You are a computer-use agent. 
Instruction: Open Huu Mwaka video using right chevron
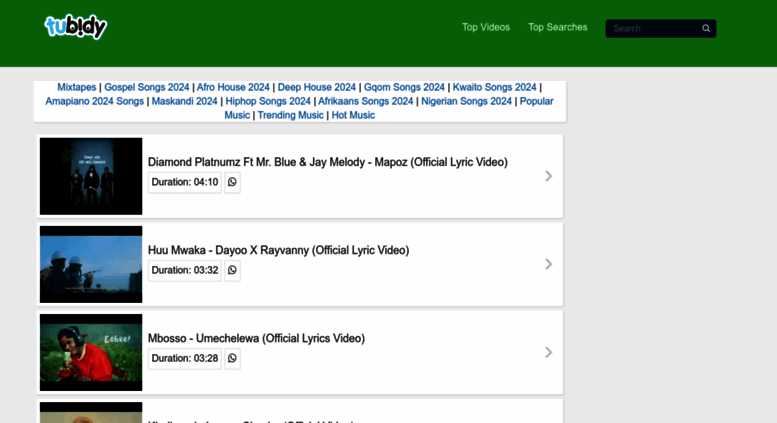pos(549,264)
